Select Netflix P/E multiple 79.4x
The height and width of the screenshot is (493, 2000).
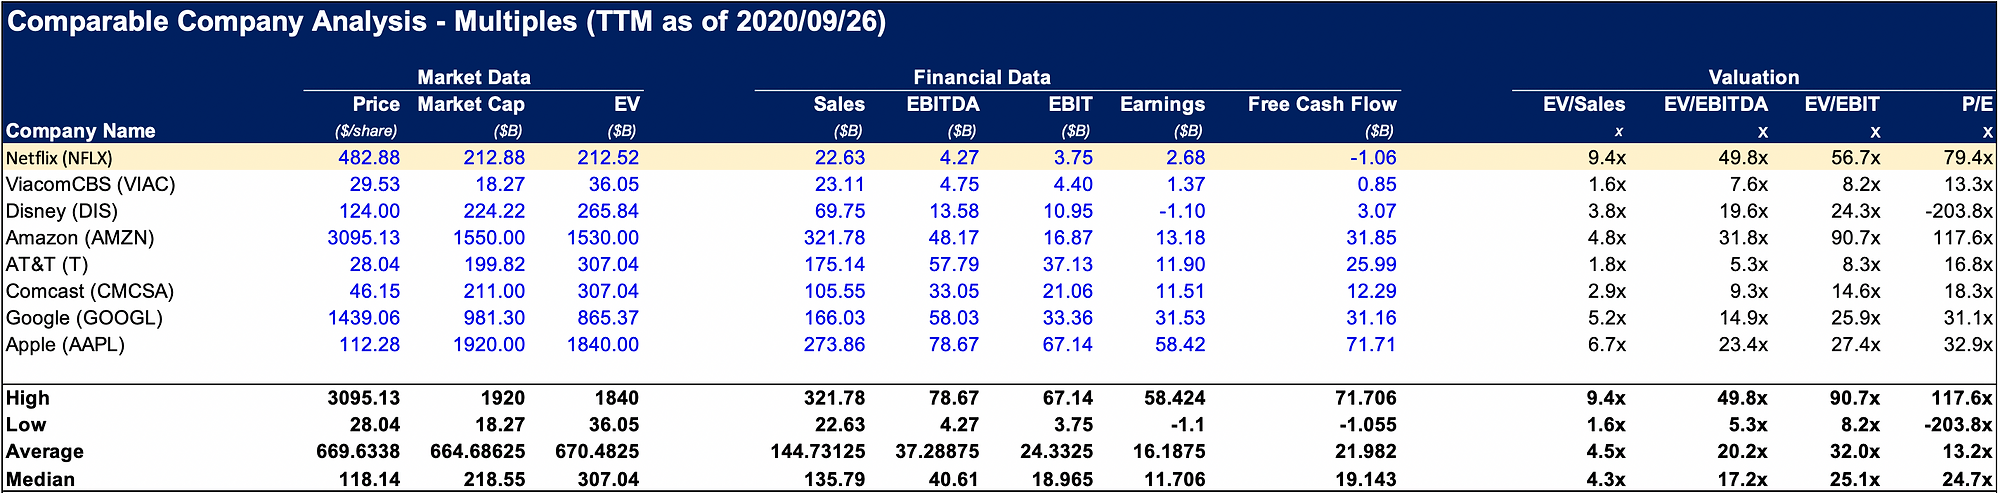[x=1968, y=158]
